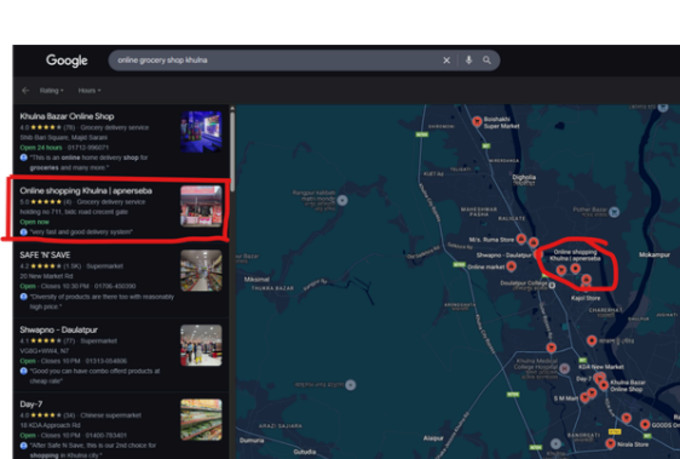
Task: Click the Day-7 shelf photo thumbnail
Action: pos(201,420)
